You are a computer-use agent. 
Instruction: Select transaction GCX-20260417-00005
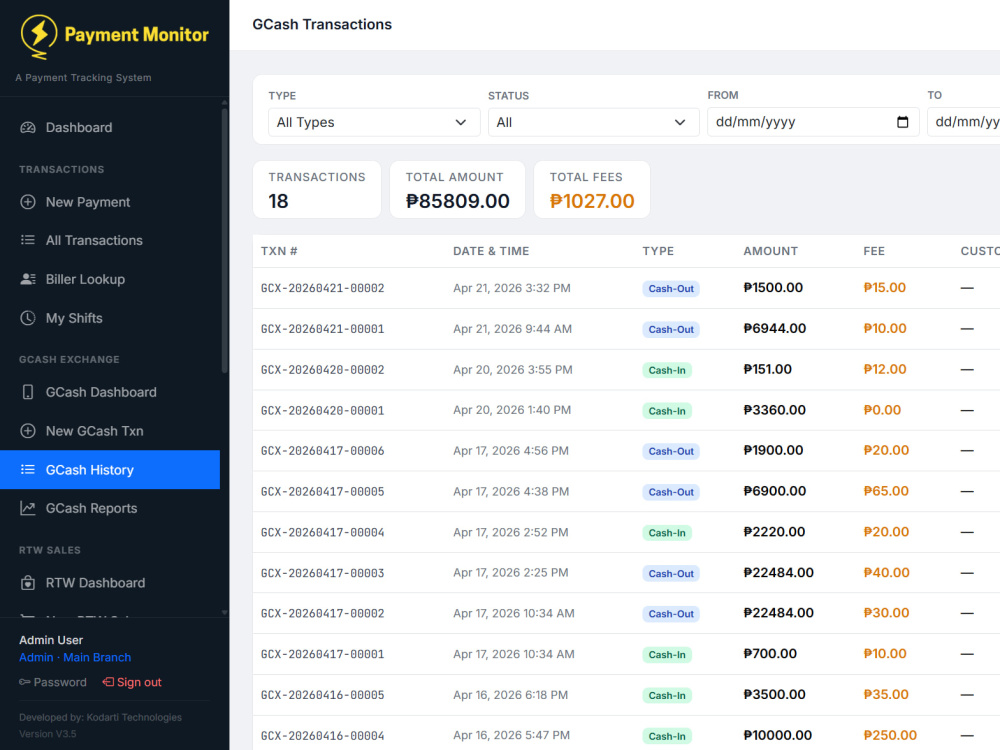coord(323,492)
